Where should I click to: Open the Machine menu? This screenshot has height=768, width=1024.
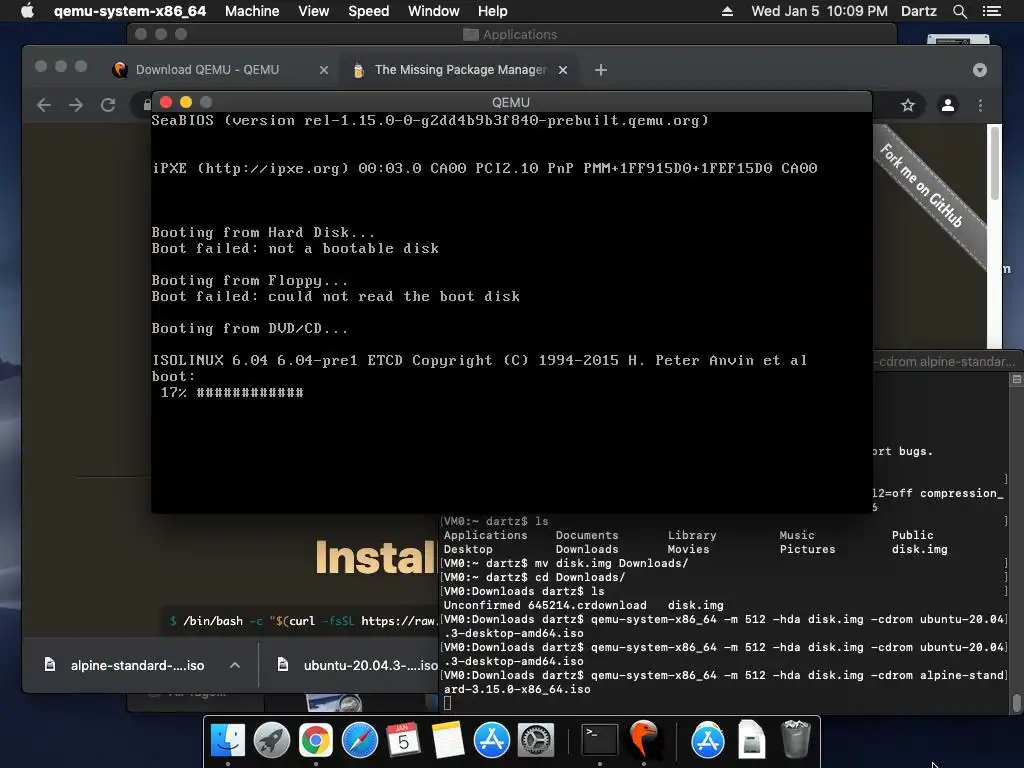click(252, 11)
